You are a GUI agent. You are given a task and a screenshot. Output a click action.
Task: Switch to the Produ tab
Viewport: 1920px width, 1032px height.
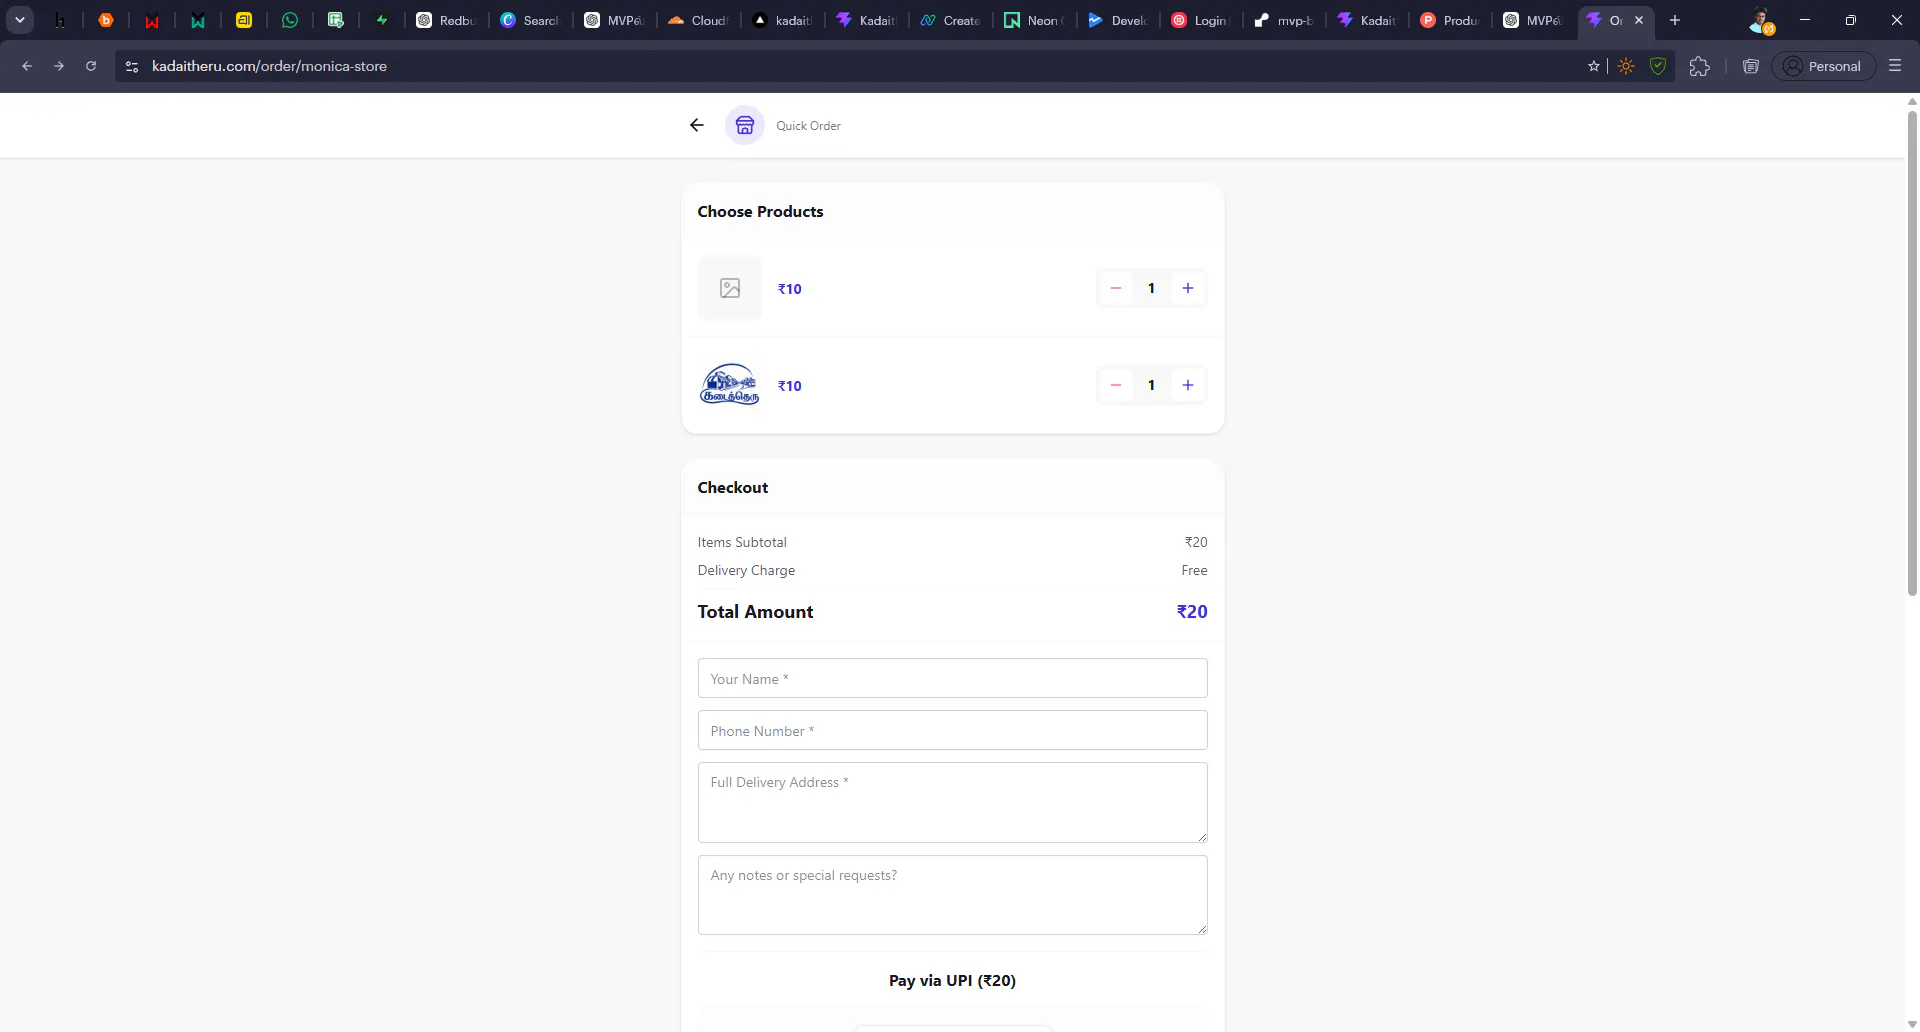pos(1450,20)
